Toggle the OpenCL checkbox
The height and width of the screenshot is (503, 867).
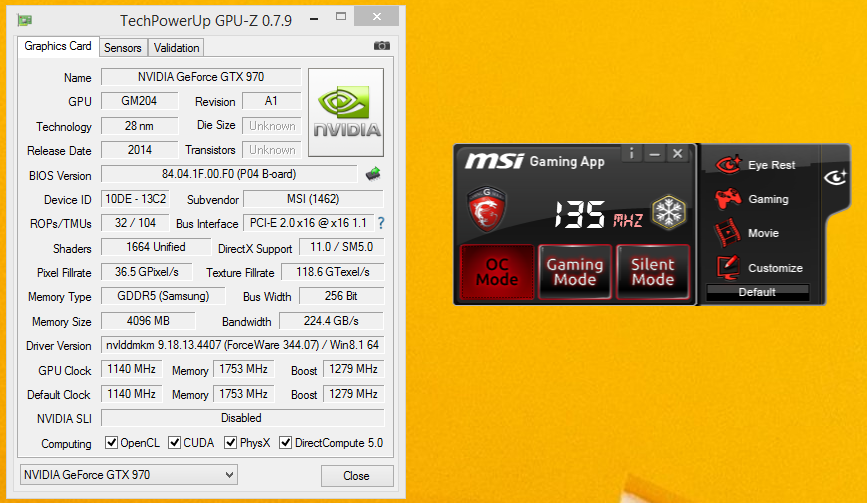click(x=111, y=443)
